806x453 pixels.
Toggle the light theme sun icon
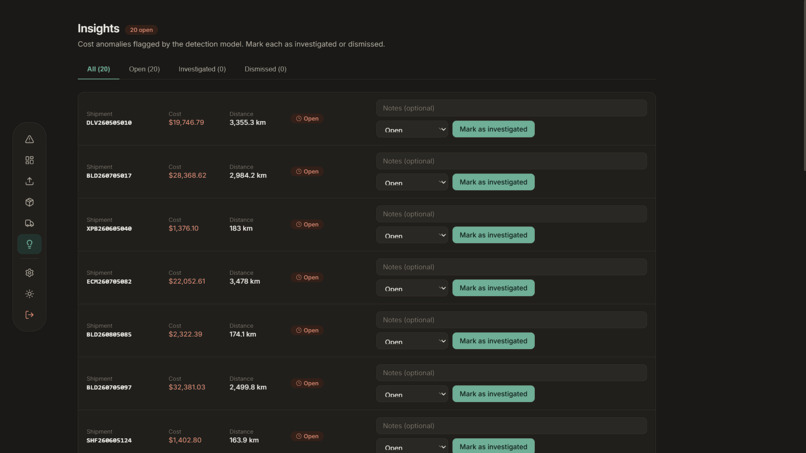point(29,294)
